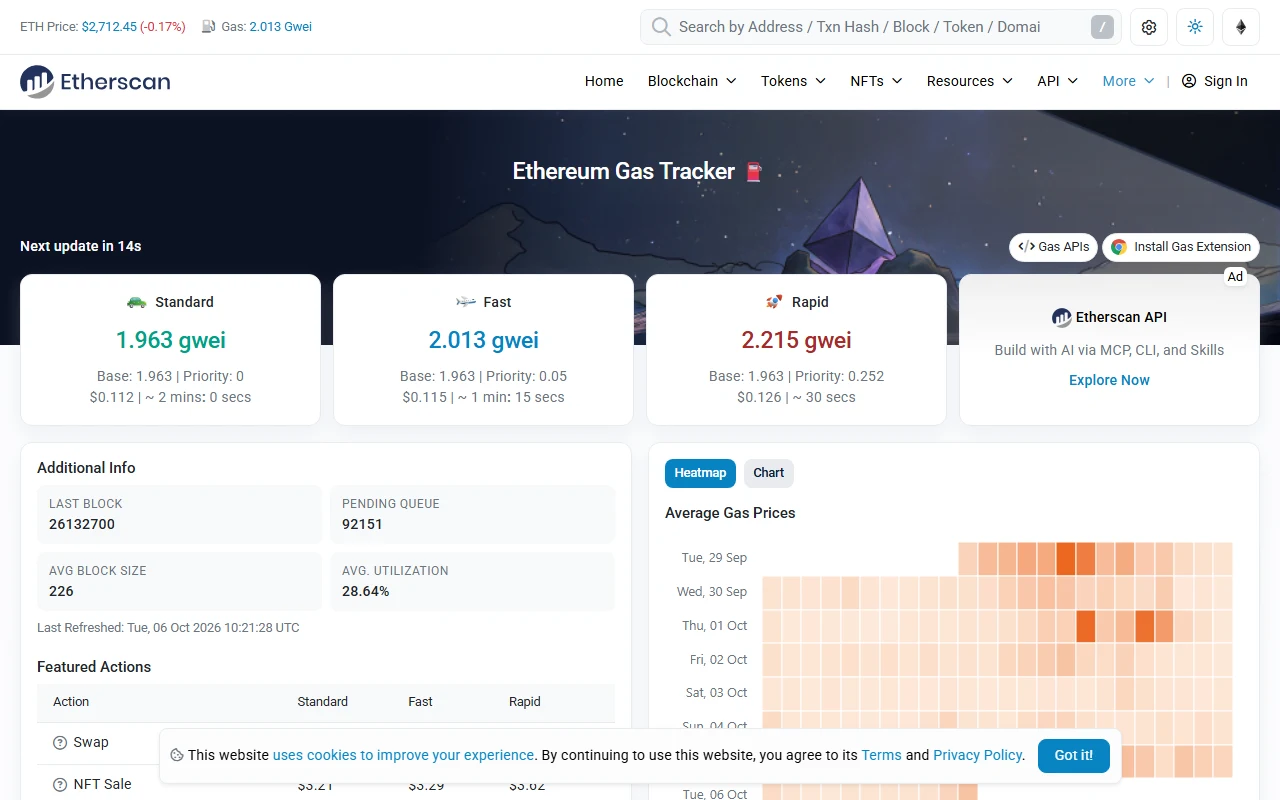The width and height of the screenshot is (1280, 800).
Task: Expand the More dropdown menu
Action: (x=1128, y=81)
